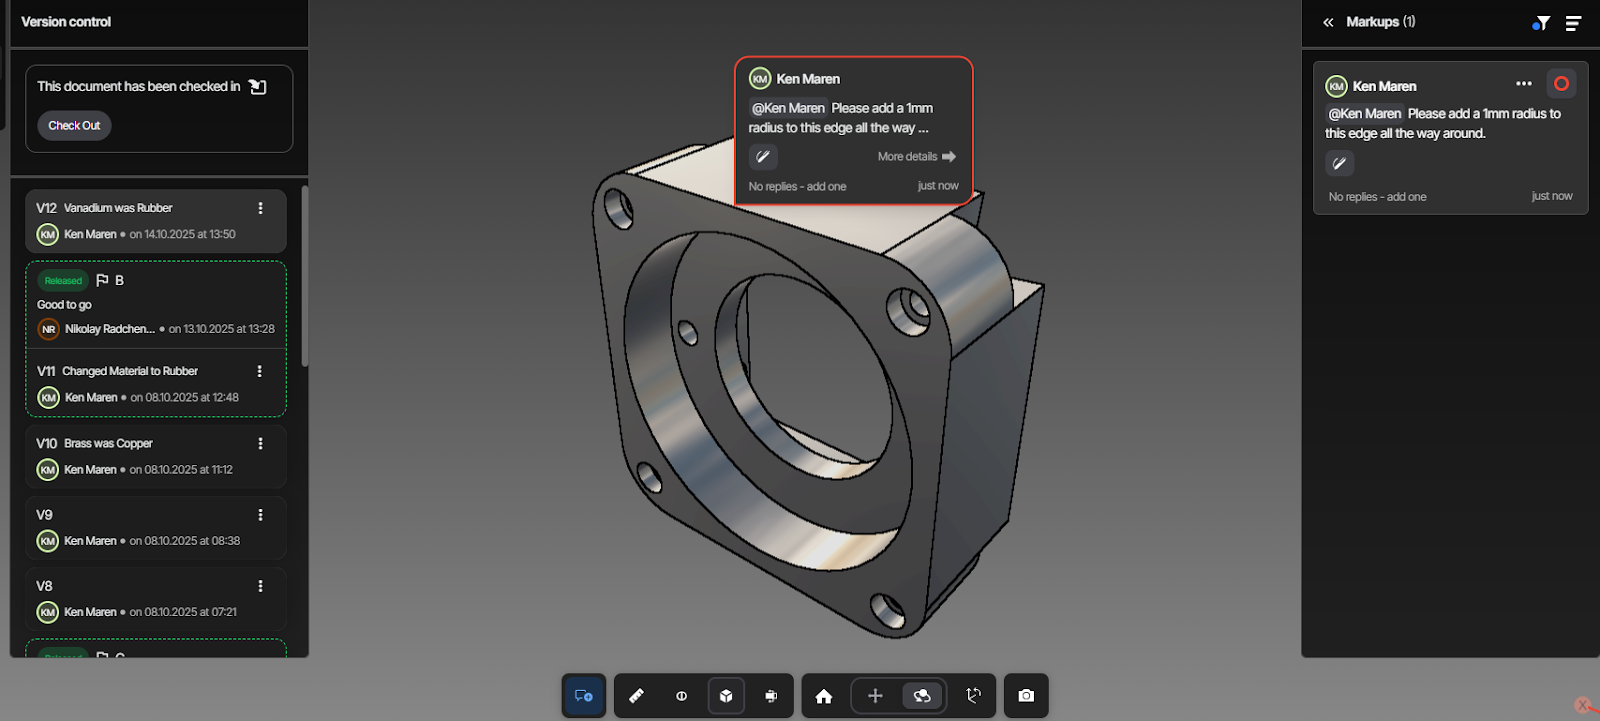
Task: Select version V10 Brass was Copper
Action: click(x=156, y=456)
